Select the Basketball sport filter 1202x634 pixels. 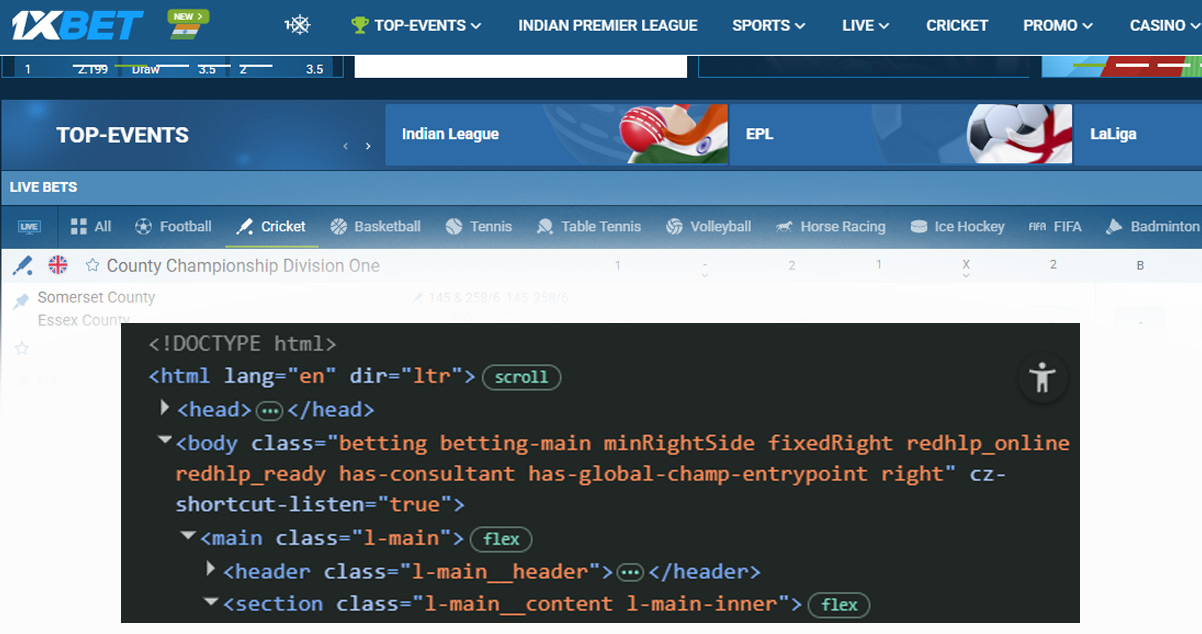pyautogui.click(x=375, y=227)
